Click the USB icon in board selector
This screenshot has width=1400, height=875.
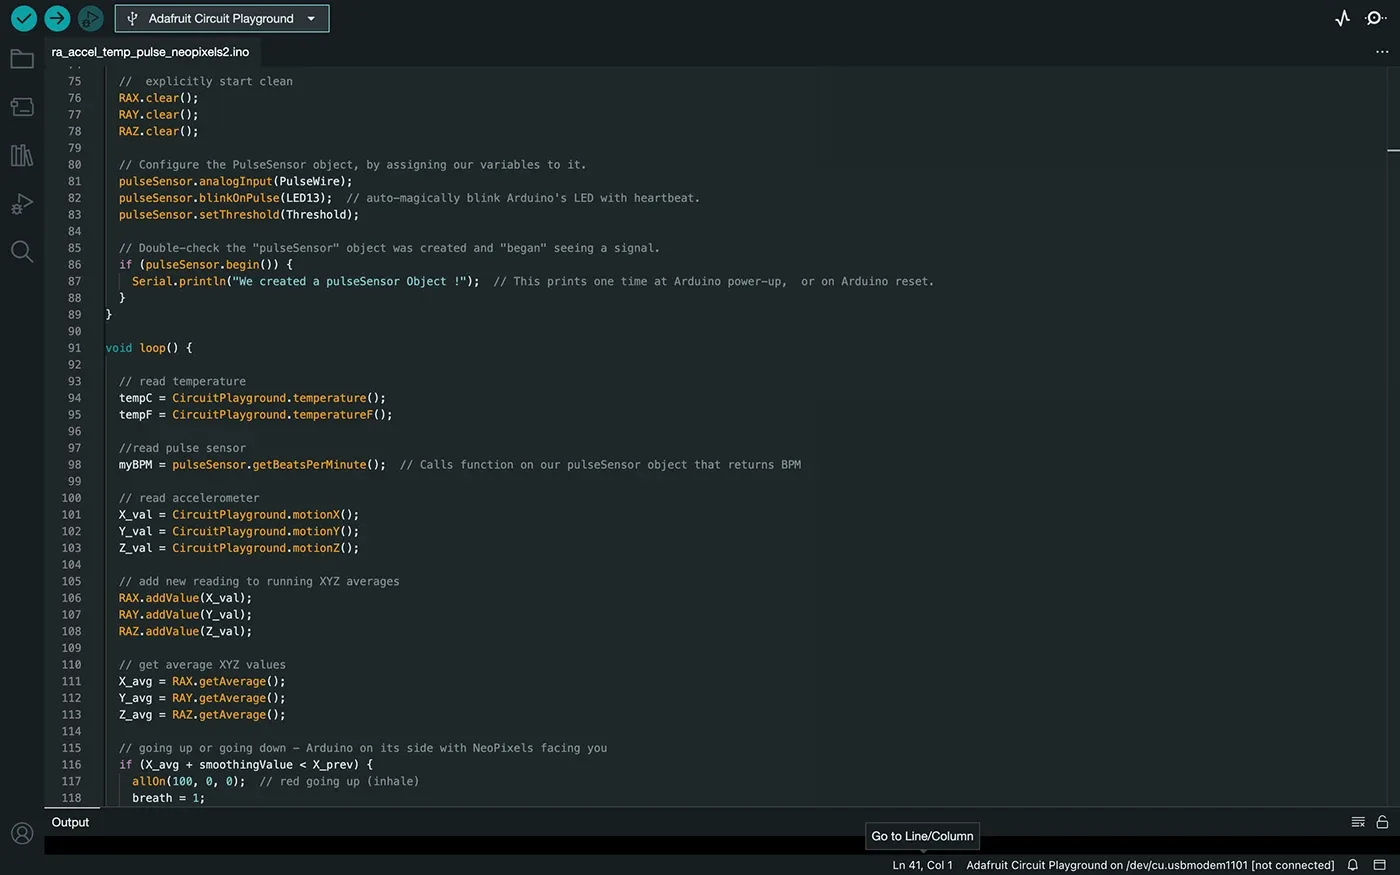(132, 18)
